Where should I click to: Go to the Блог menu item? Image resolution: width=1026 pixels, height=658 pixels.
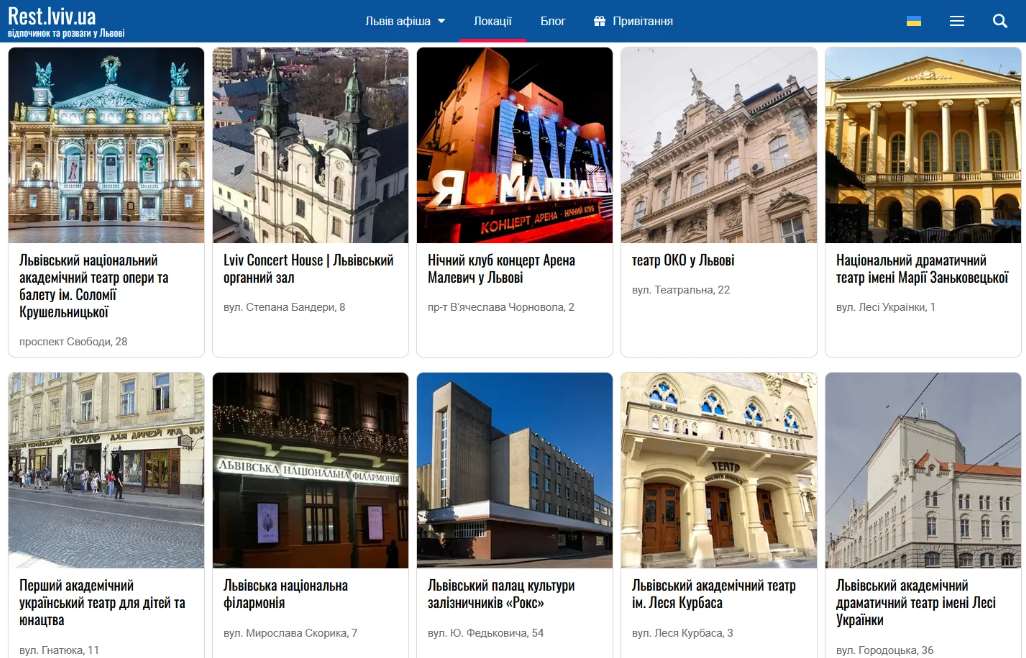pyautogui.click(x=552, y=21)
